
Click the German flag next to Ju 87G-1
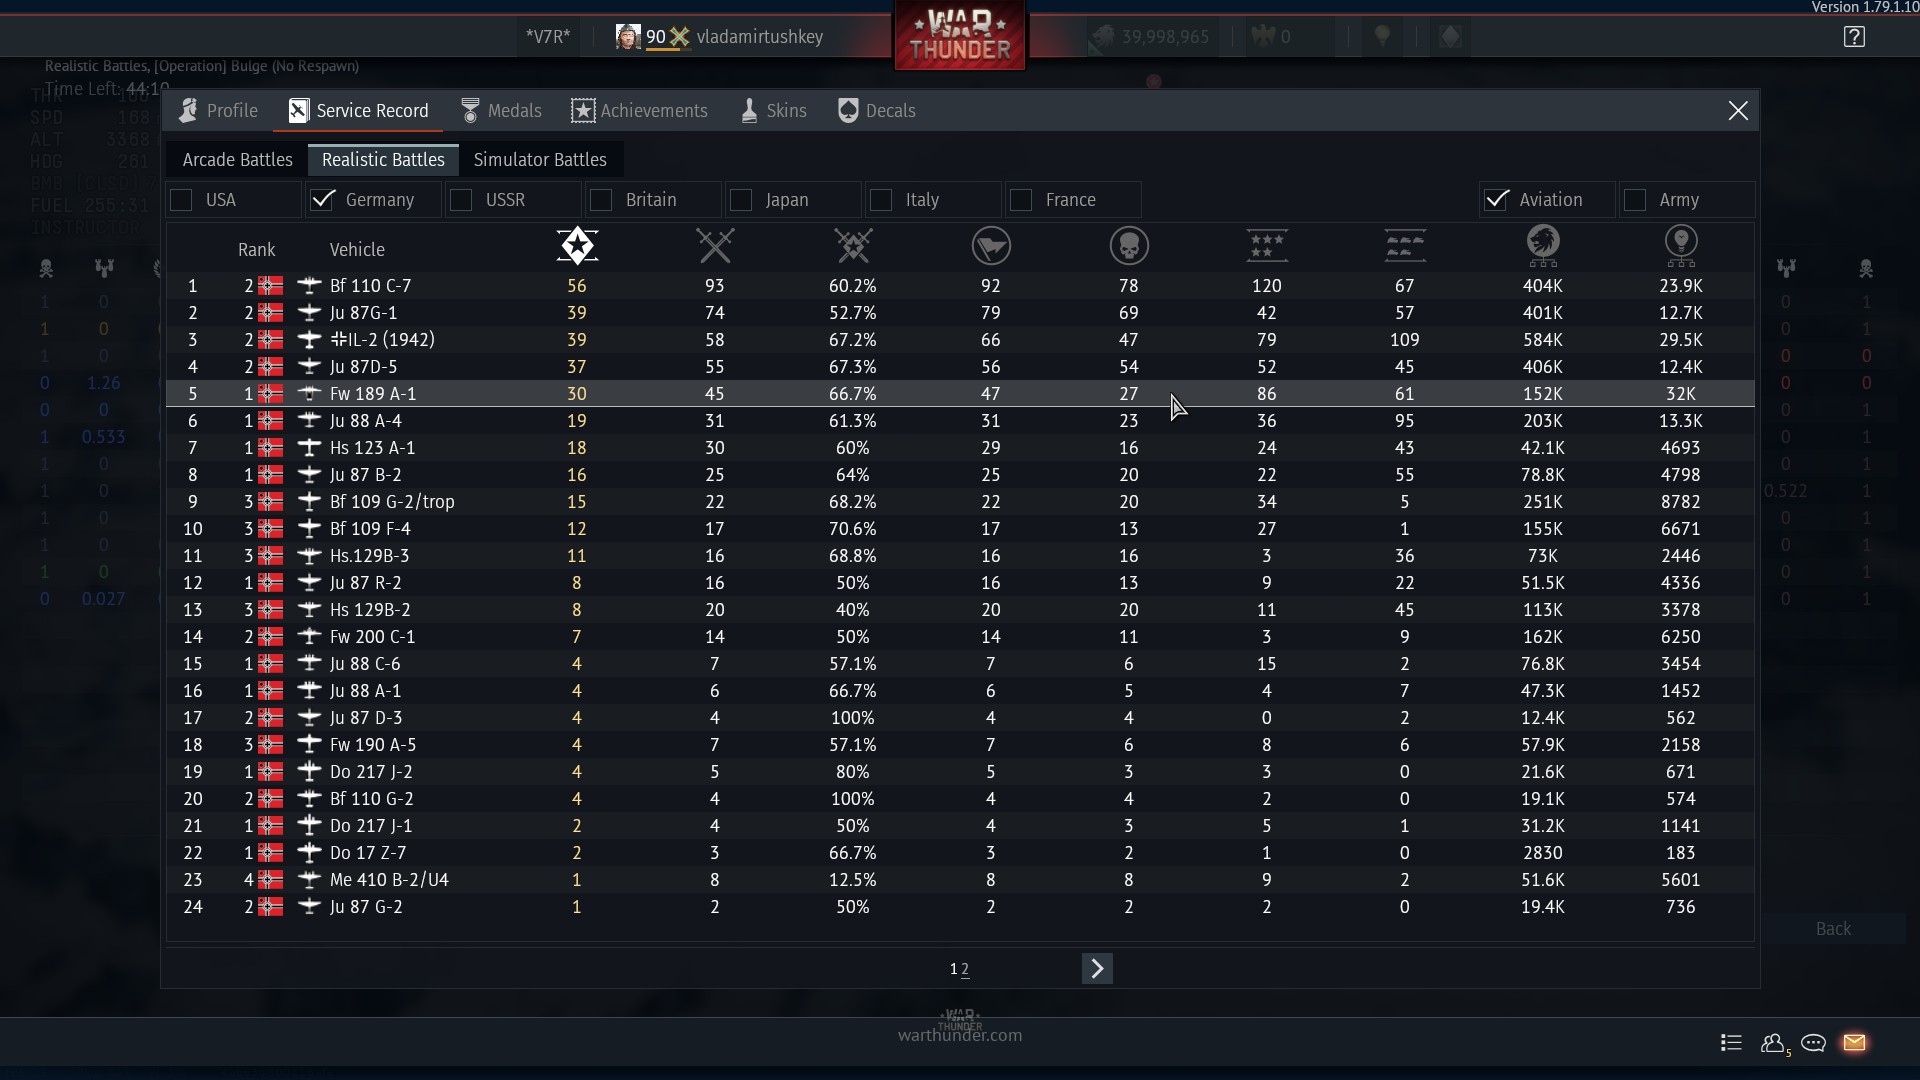point(270,313)
